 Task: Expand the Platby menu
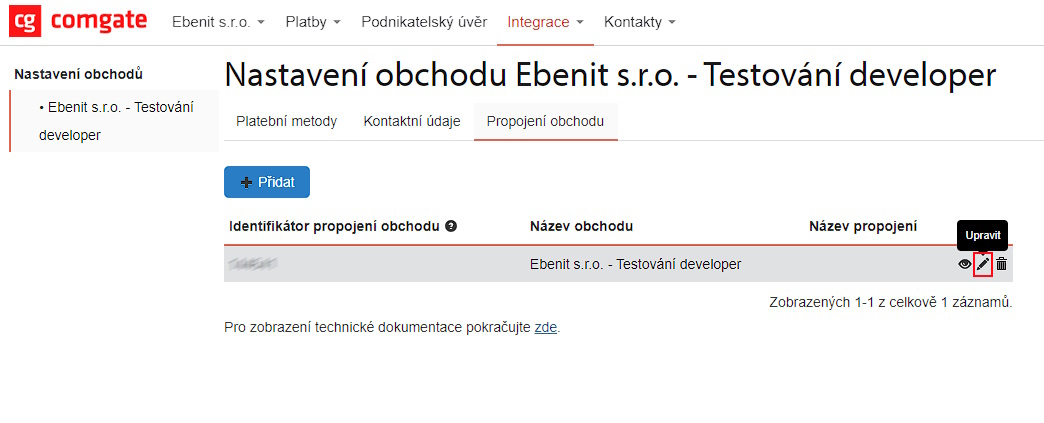313,22
